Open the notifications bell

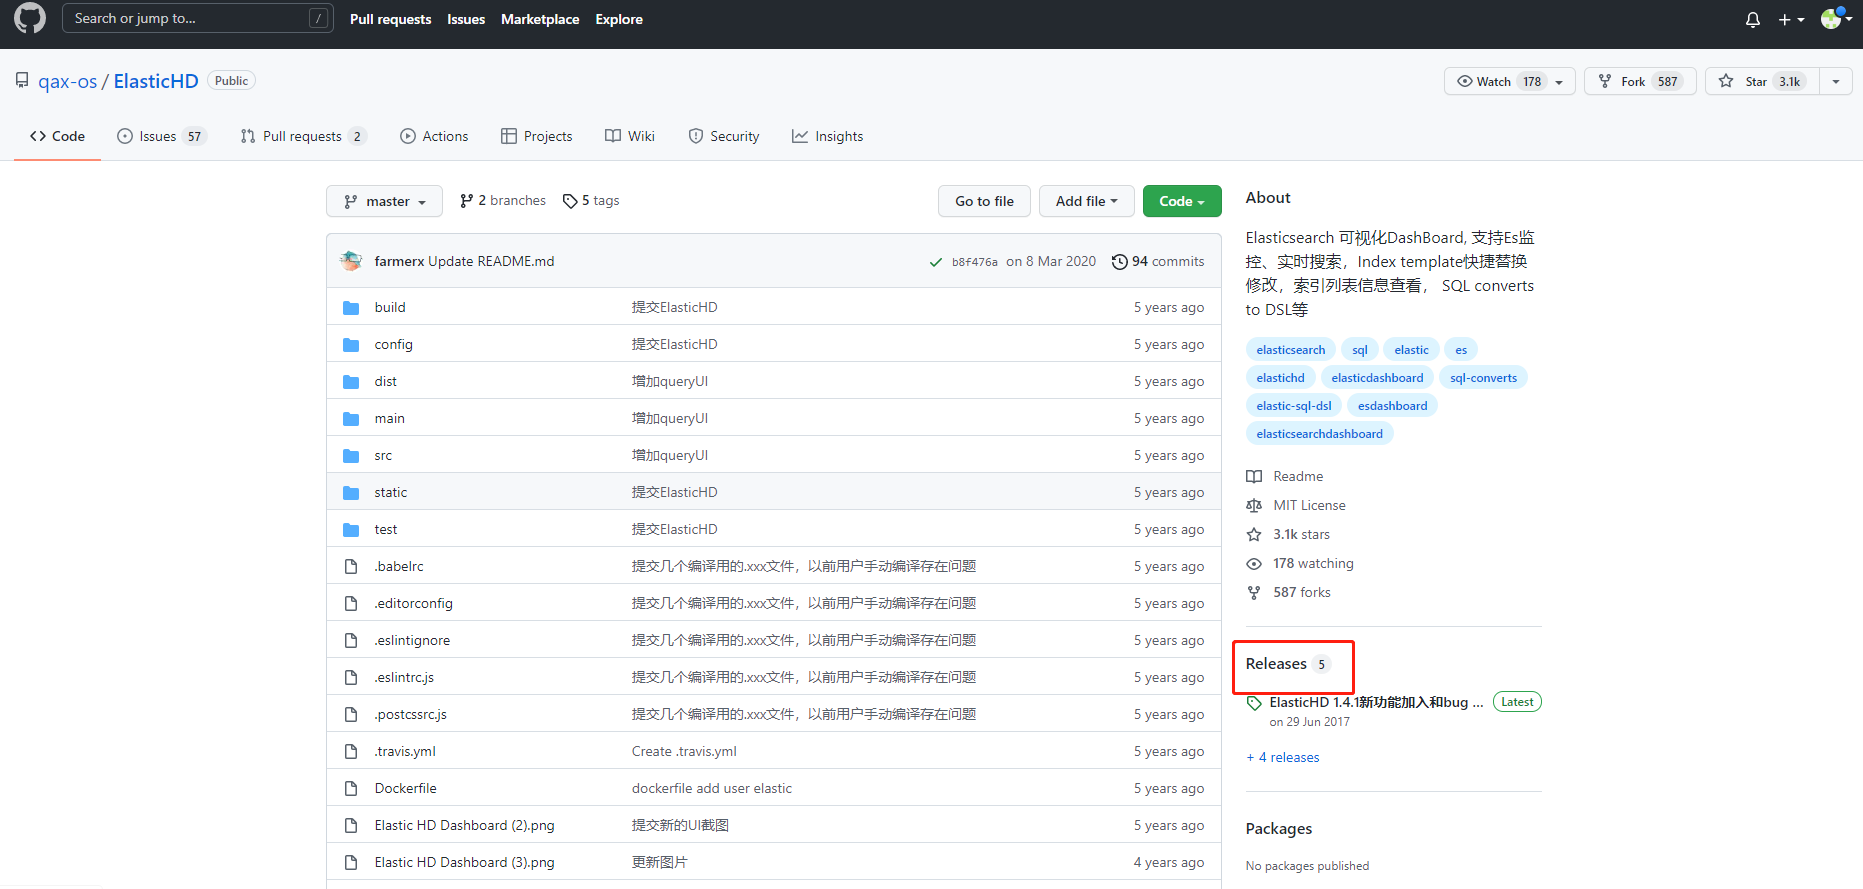click(1752, 19)
